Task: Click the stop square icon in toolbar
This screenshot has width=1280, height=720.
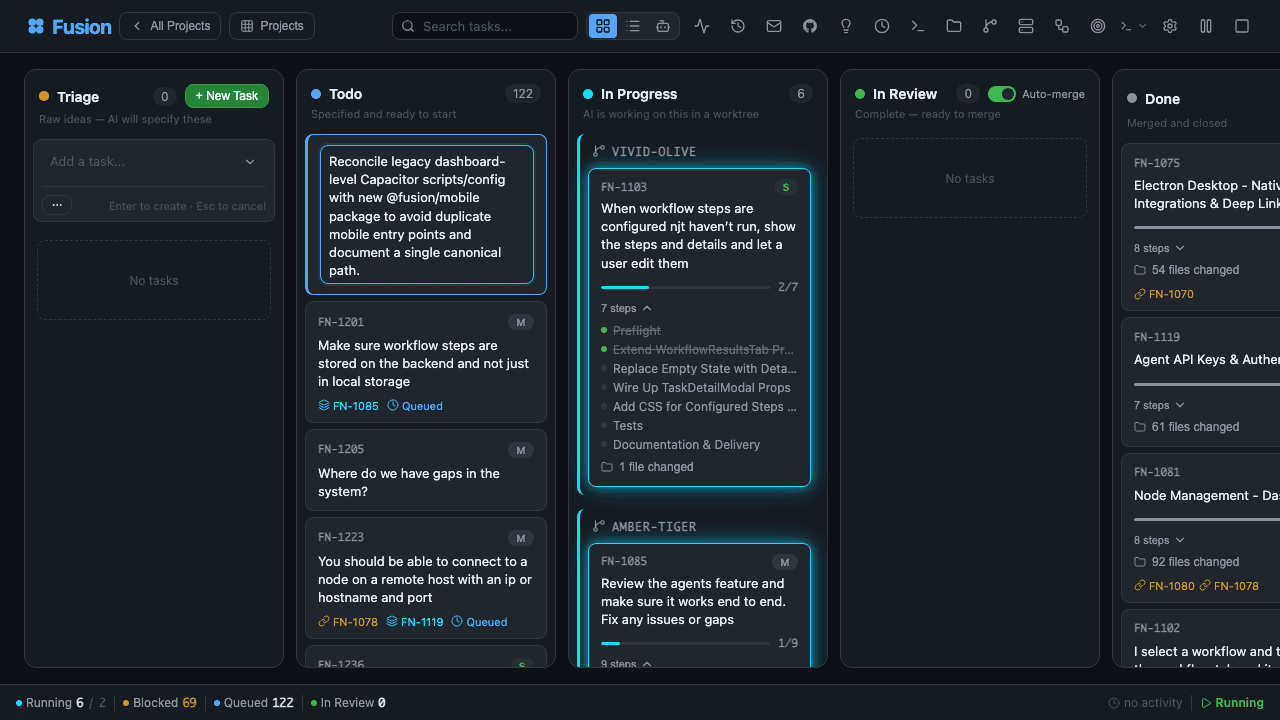Action: [x=1242, y=26]
